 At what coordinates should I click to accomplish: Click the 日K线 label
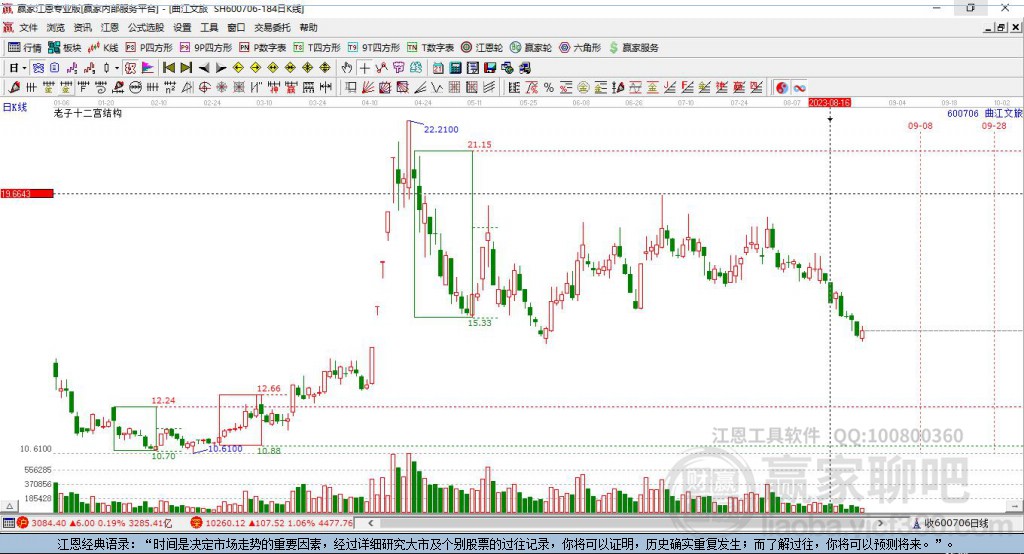pos(14,107)
